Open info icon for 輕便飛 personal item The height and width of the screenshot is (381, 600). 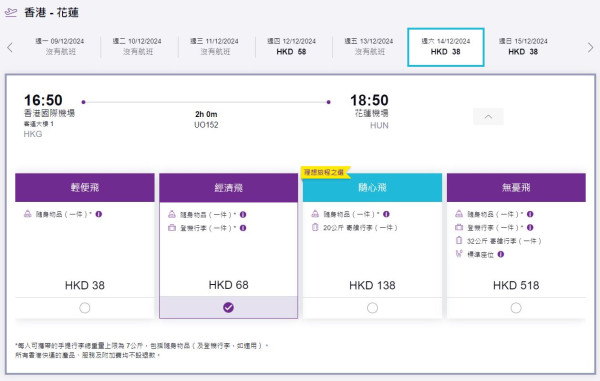[99, 214]
